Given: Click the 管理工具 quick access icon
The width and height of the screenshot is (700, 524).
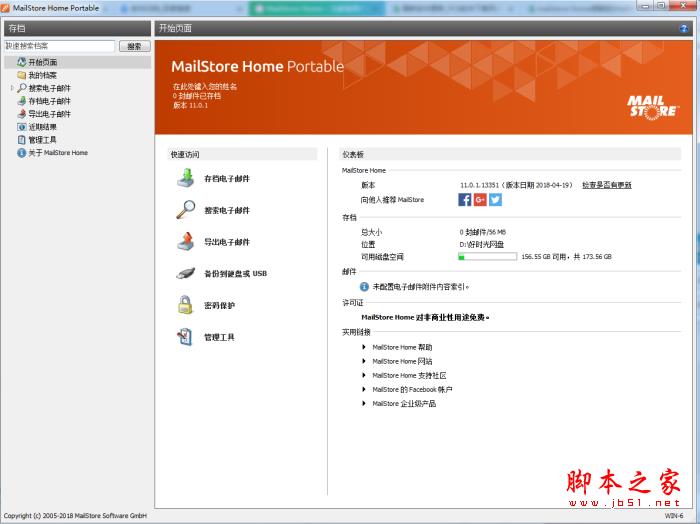Looking at the screenshot, I should pos(186,337).
